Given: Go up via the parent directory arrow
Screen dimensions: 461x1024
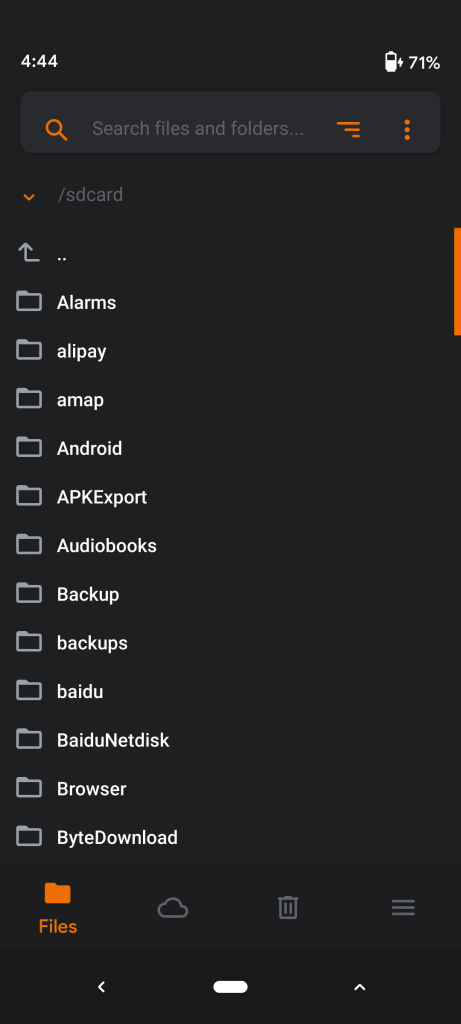Looking at the screenshot, I should (29, 253).
